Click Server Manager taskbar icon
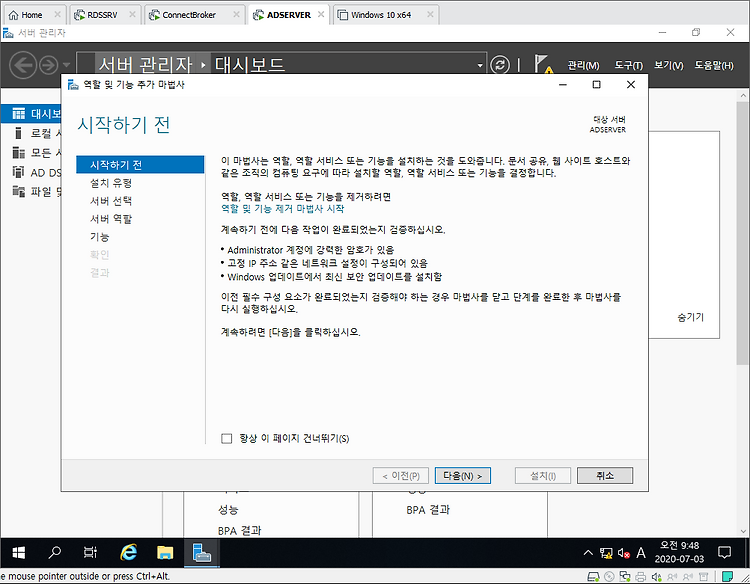Screen dimensions: 750x584 pyautogui.click(x=201, y=553)
